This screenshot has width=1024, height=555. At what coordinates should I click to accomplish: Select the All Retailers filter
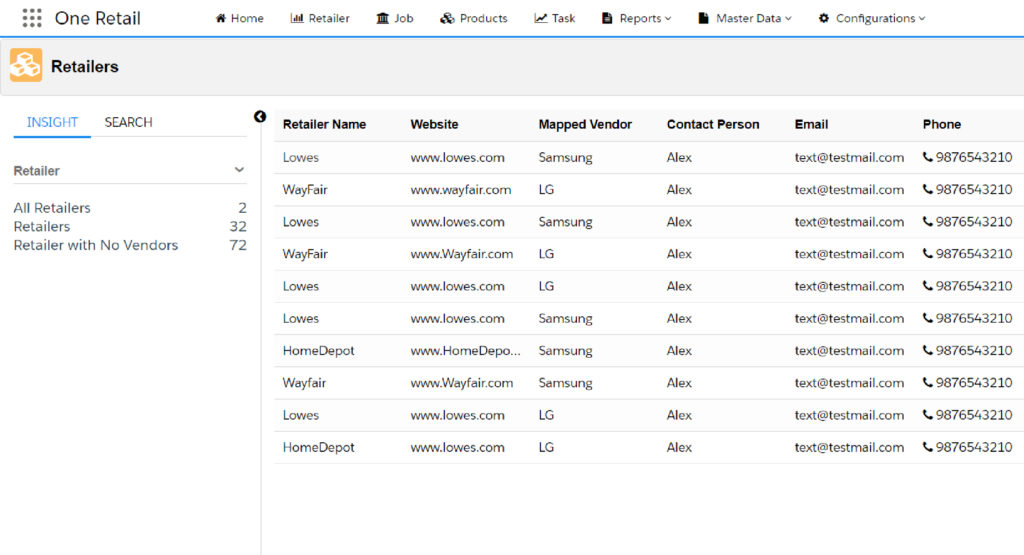click(52, 208)
